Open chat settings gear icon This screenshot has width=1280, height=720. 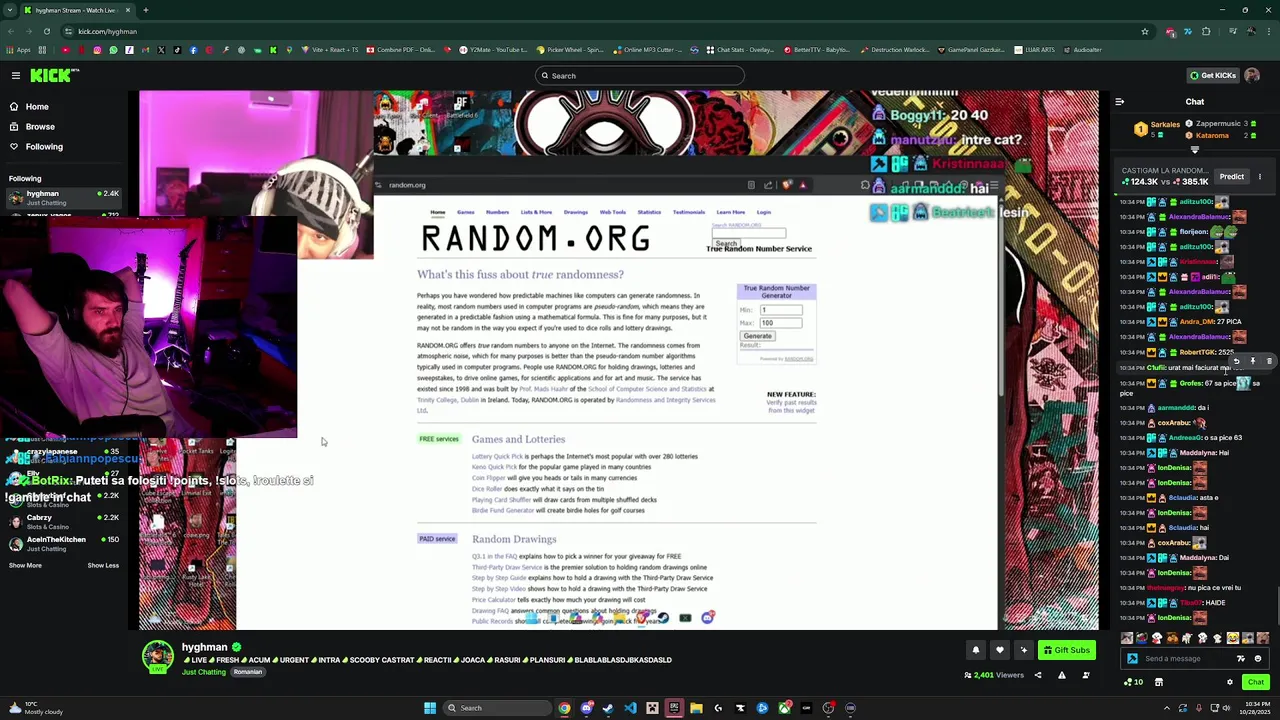[1230, 682]
